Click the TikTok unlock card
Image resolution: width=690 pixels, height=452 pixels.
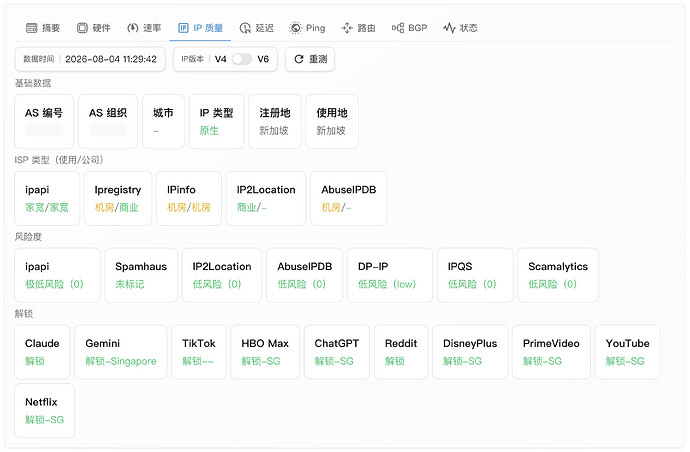199,352
